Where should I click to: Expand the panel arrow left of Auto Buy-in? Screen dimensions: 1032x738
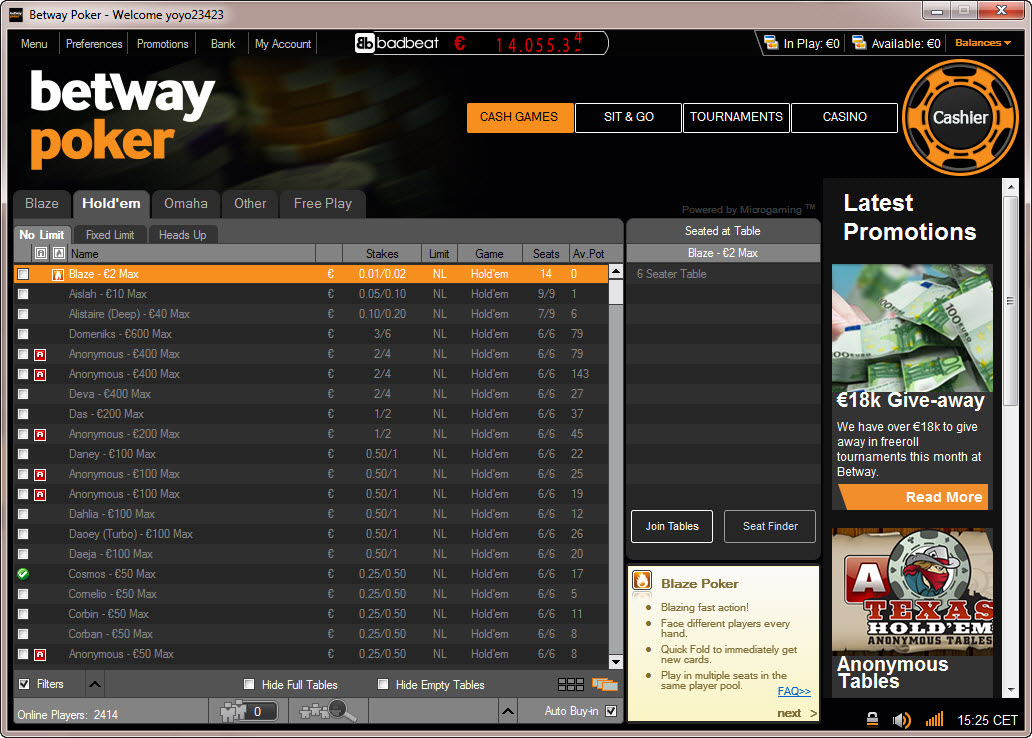point(507,711)
